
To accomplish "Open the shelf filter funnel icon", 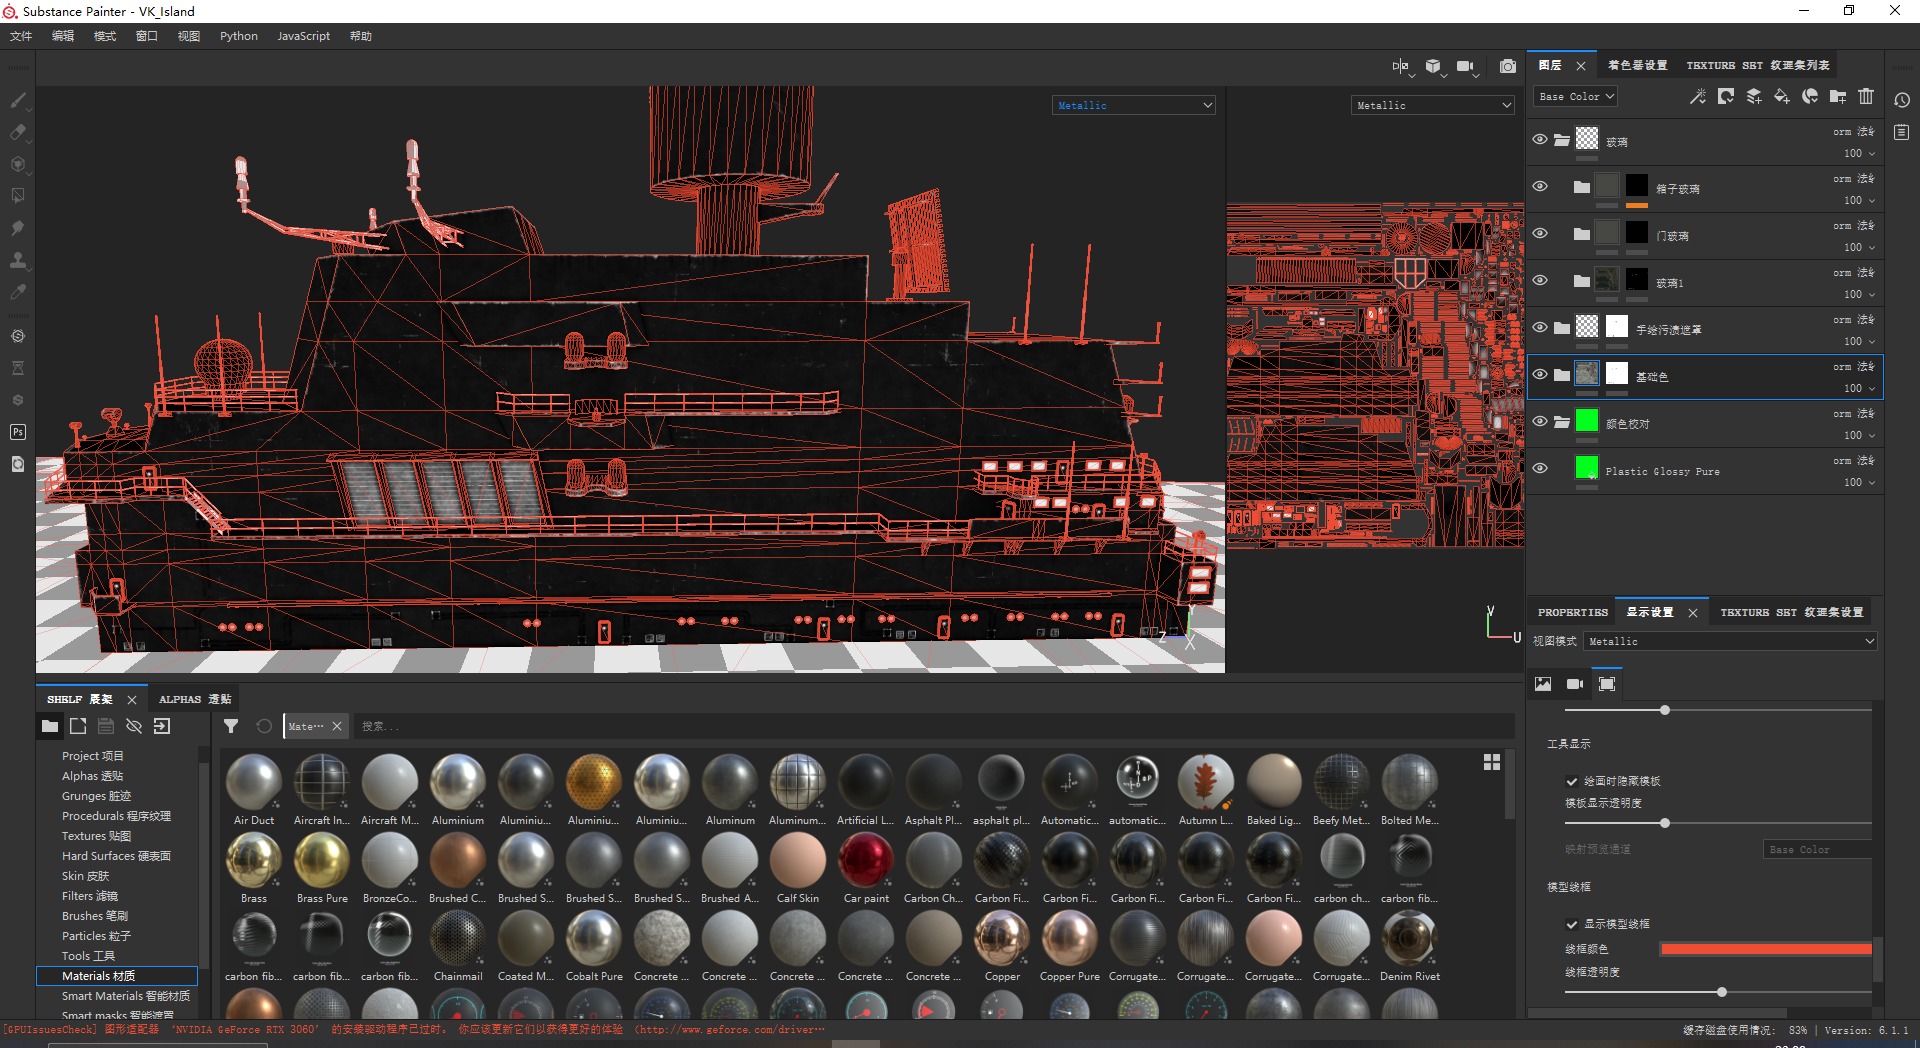I will pos(231,726).
